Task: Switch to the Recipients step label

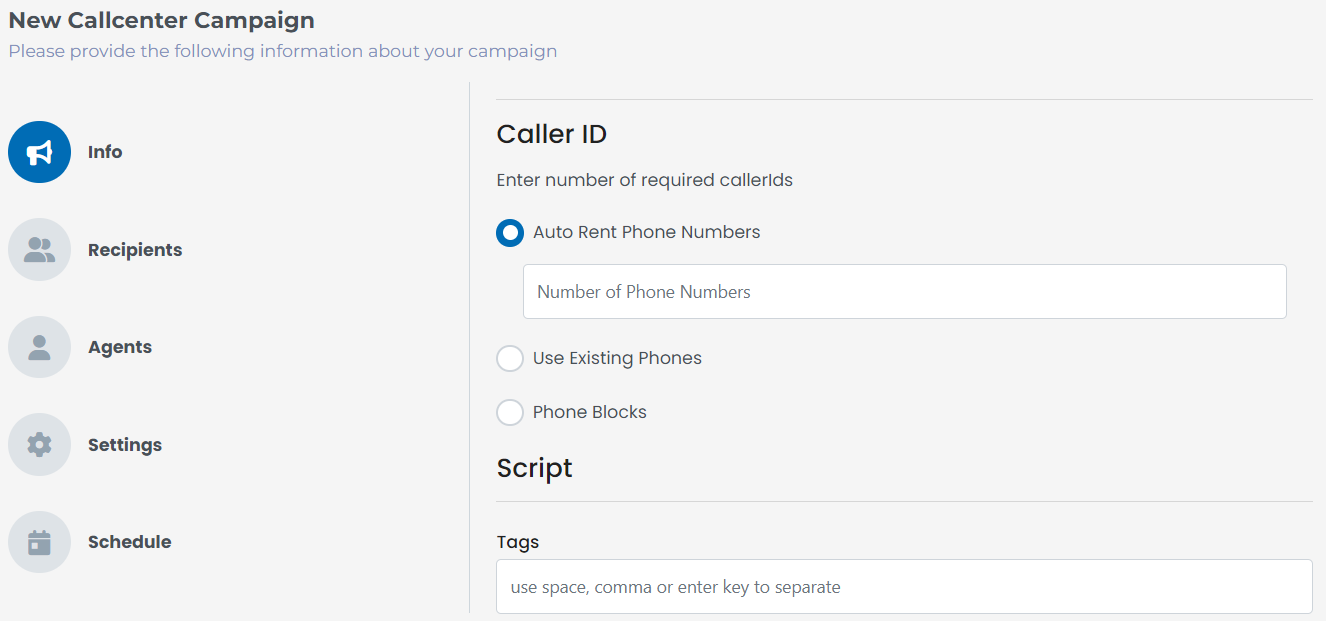Action: coord(135,250)
